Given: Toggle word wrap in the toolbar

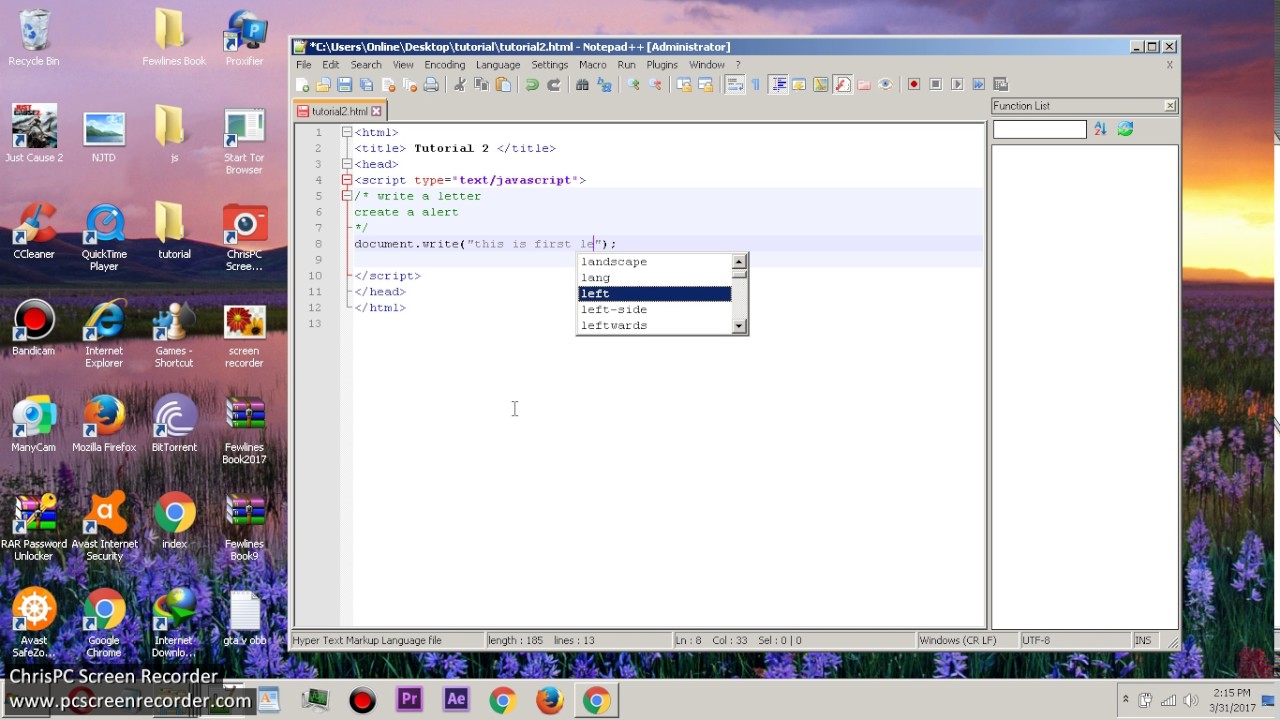Looking at the screenshot, I should (734, 85).
